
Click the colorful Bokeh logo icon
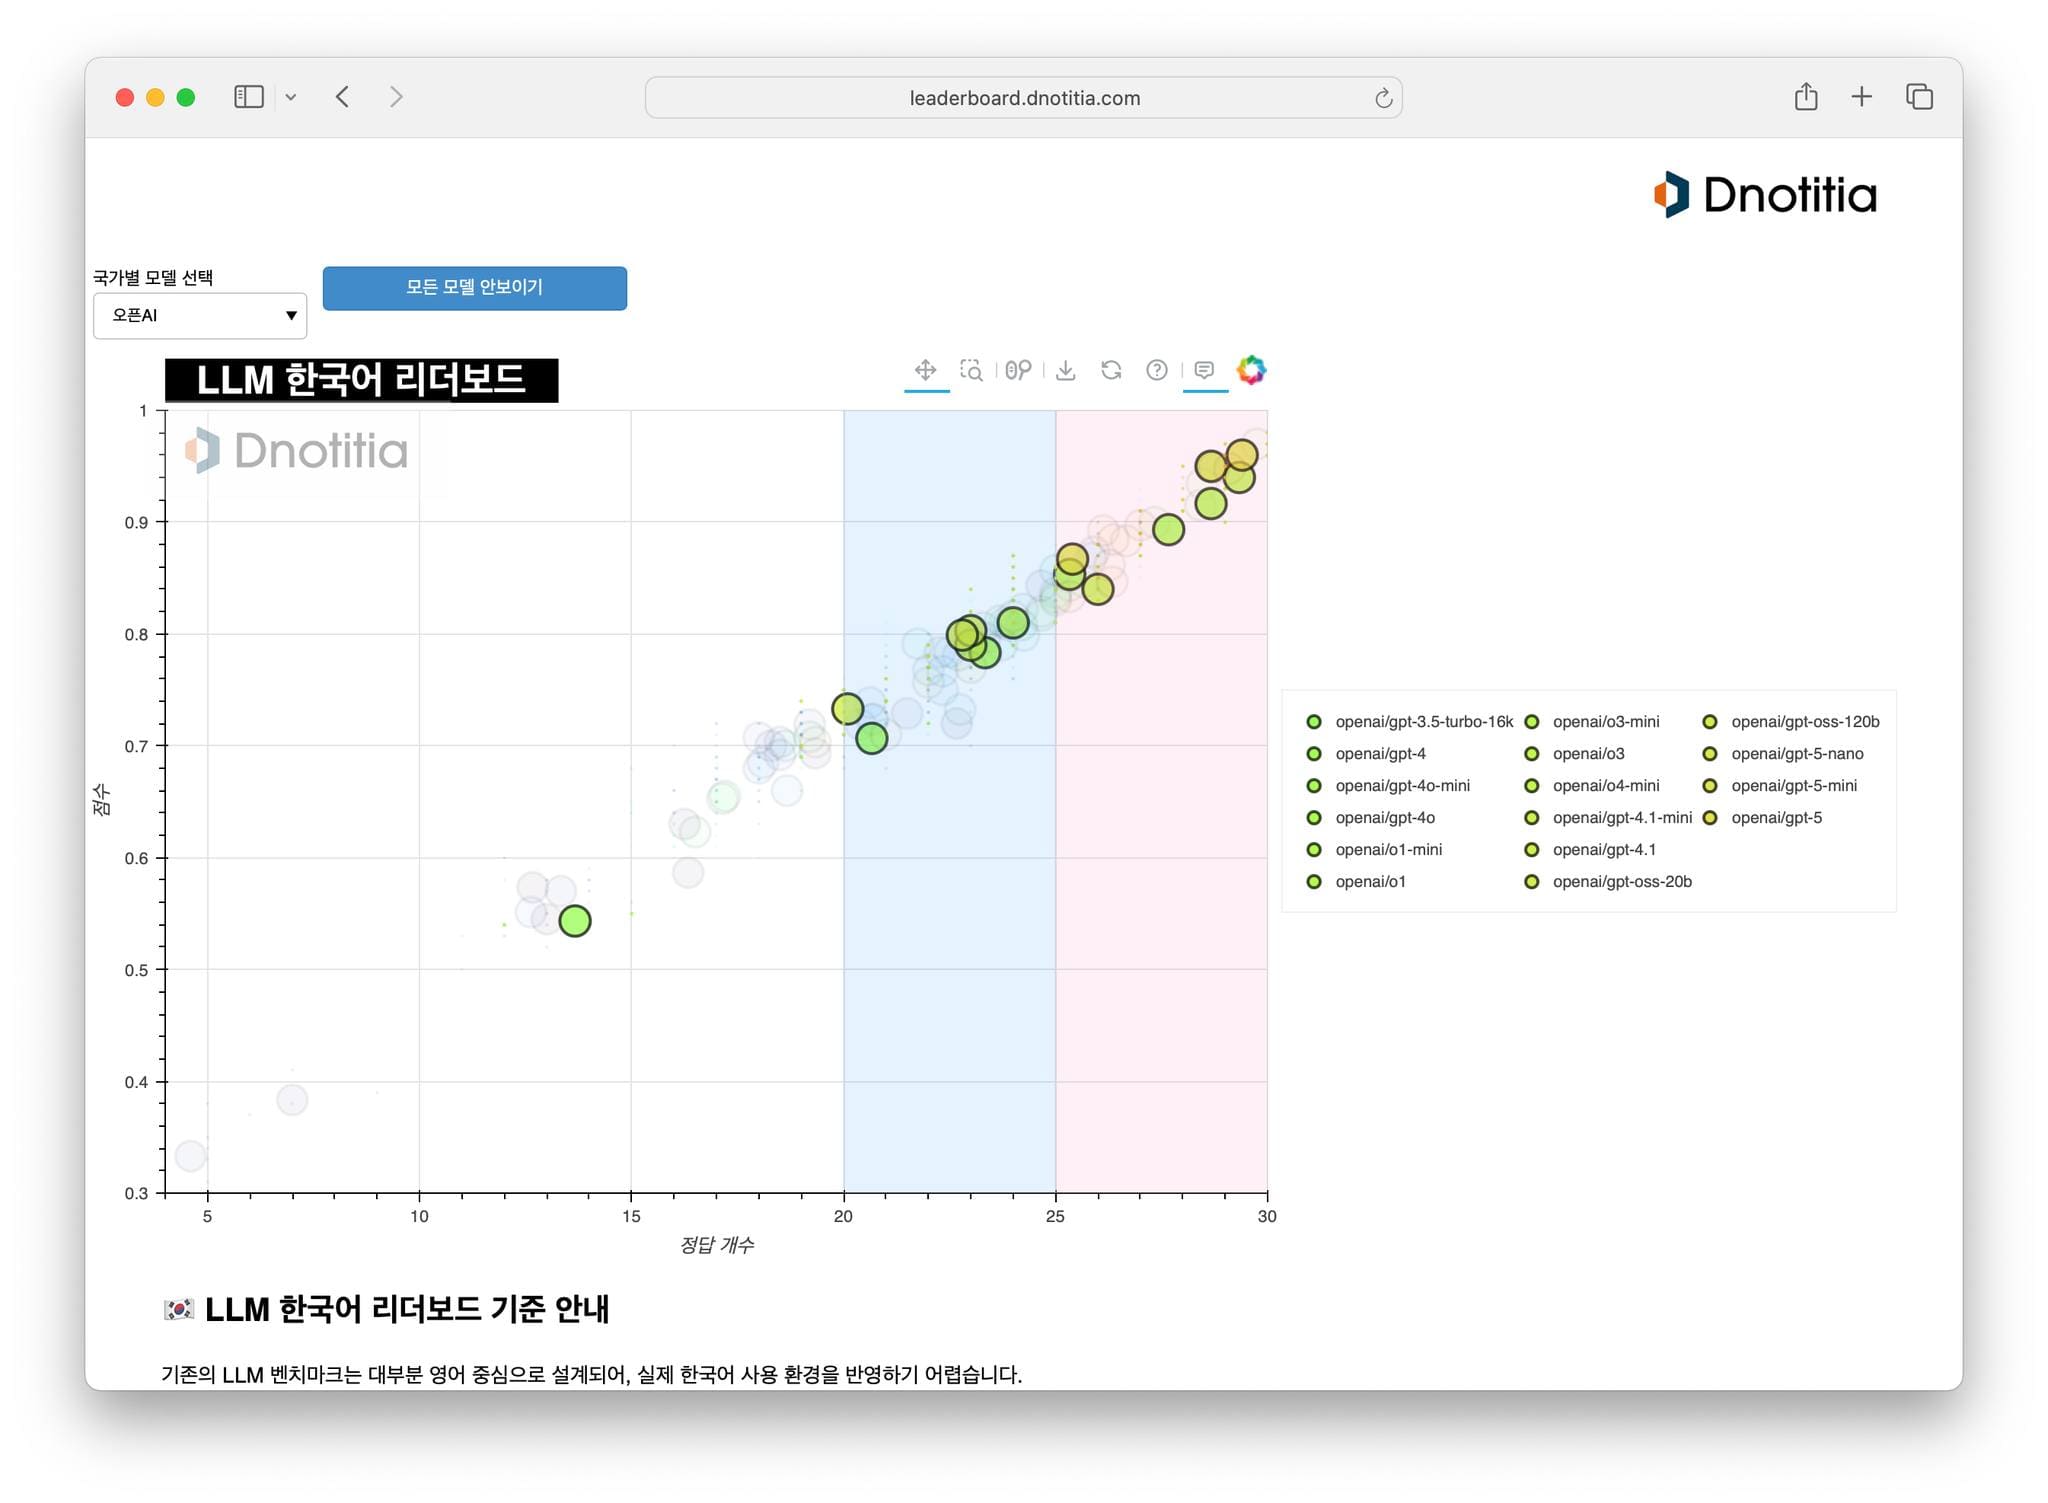pos(1251,371)
